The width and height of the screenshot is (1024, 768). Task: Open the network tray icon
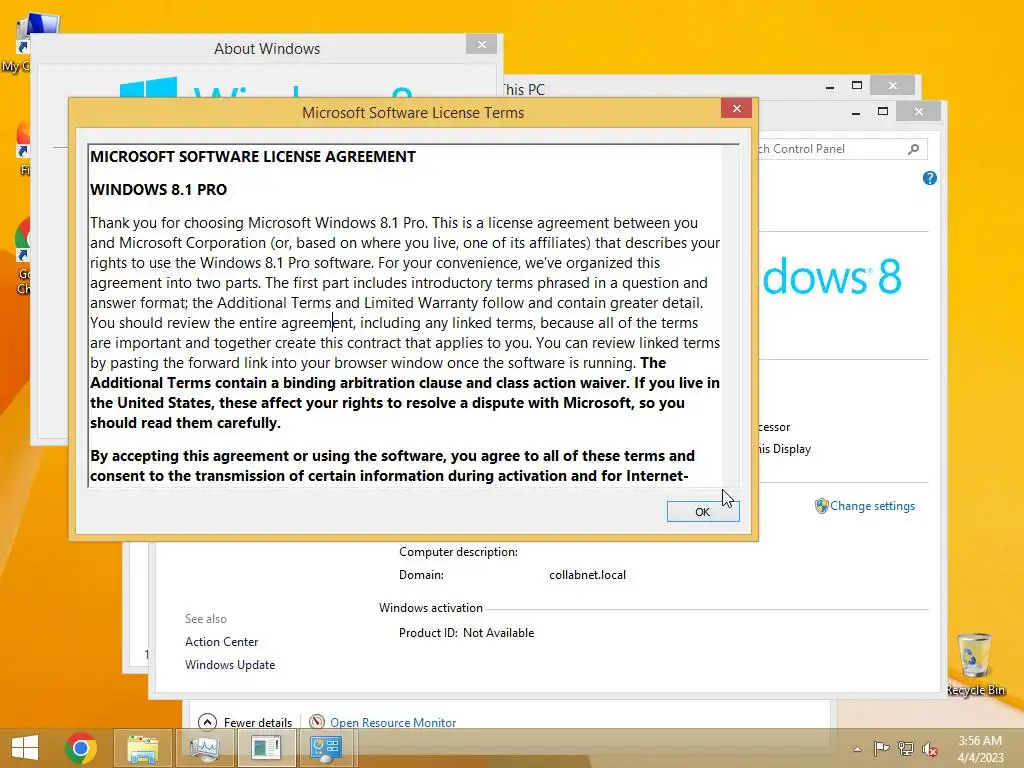click(906, 748)
